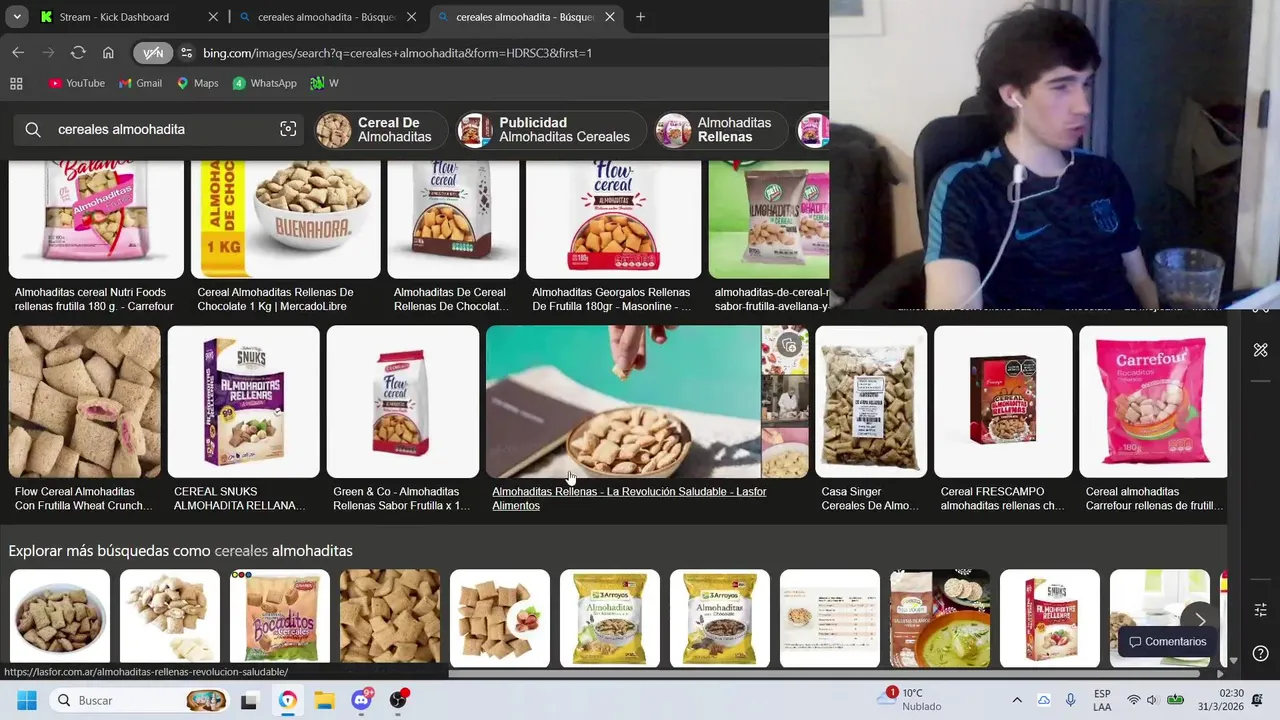Click save-to-collection icon on Lasfor image
This screenshot has width=1280, height=720.
click(789, 346)
